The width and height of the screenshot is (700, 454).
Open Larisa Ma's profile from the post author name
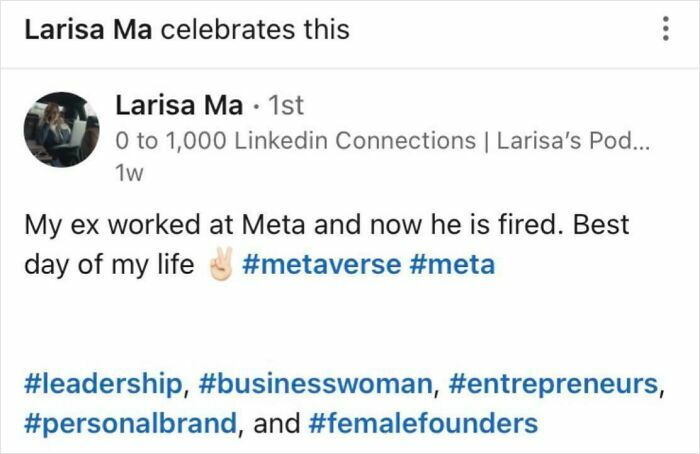click(x=178, y=103)
